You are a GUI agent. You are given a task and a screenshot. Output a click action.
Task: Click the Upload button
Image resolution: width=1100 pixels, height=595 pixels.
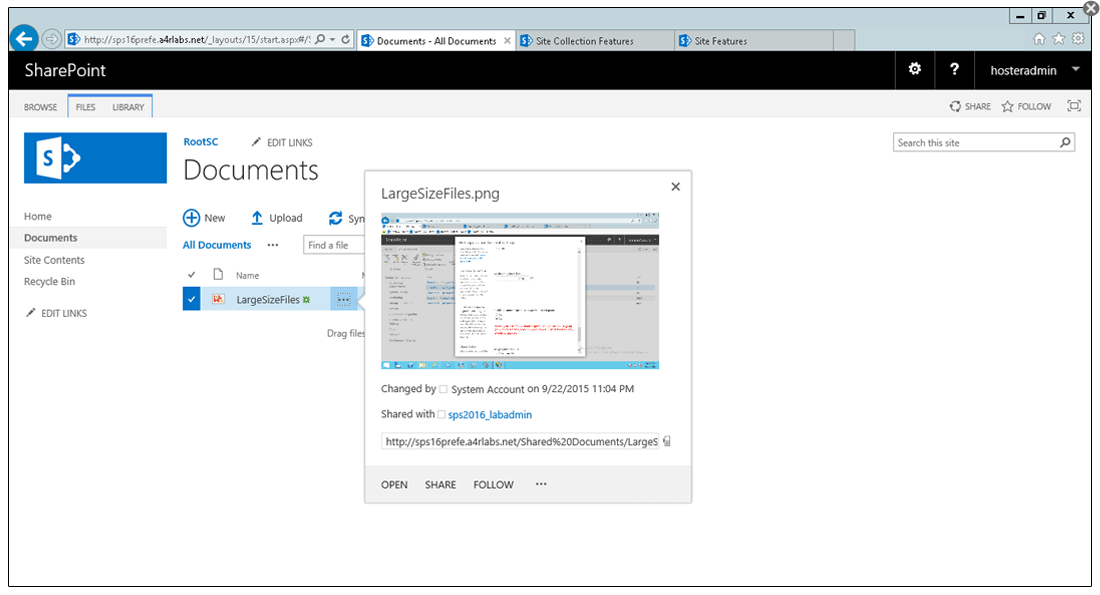click(x=276, y=218)
